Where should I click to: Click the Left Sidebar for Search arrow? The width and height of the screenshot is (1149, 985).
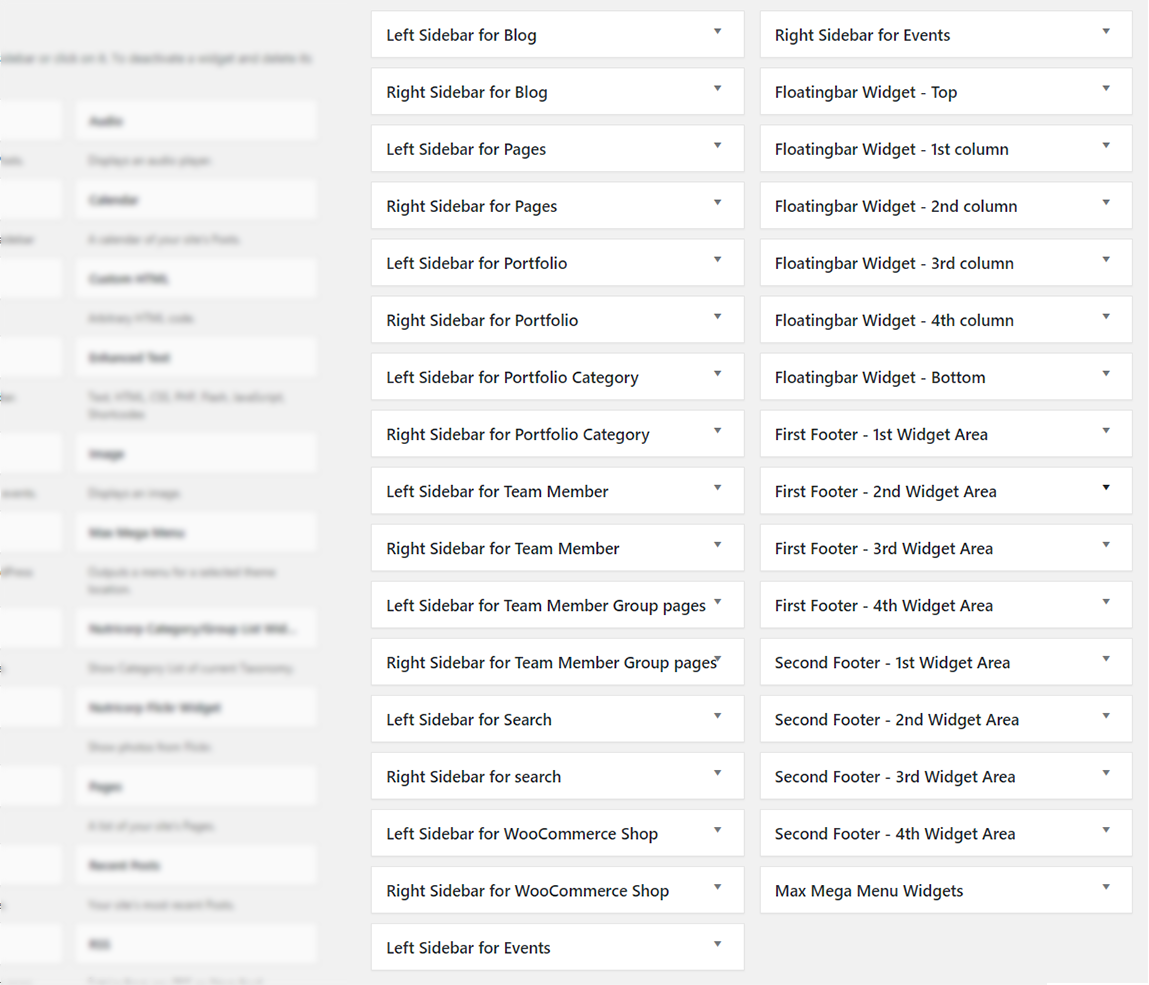point(717,716)
